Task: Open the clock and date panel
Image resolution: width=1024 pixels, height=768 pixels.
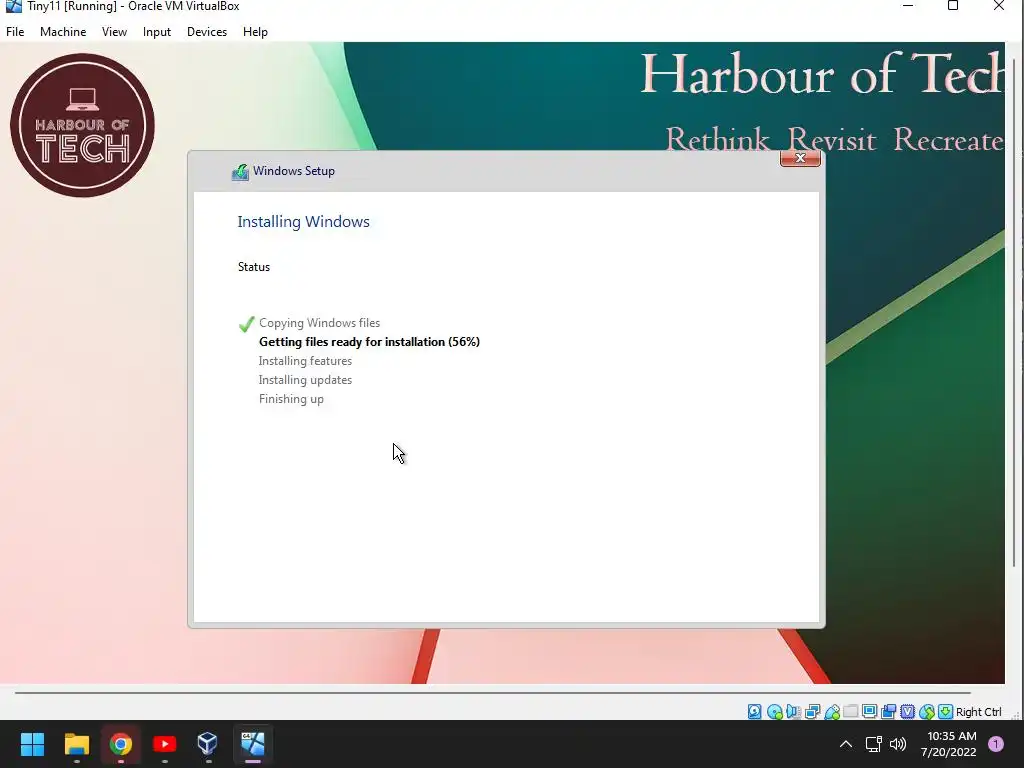Action: (951, 744)
